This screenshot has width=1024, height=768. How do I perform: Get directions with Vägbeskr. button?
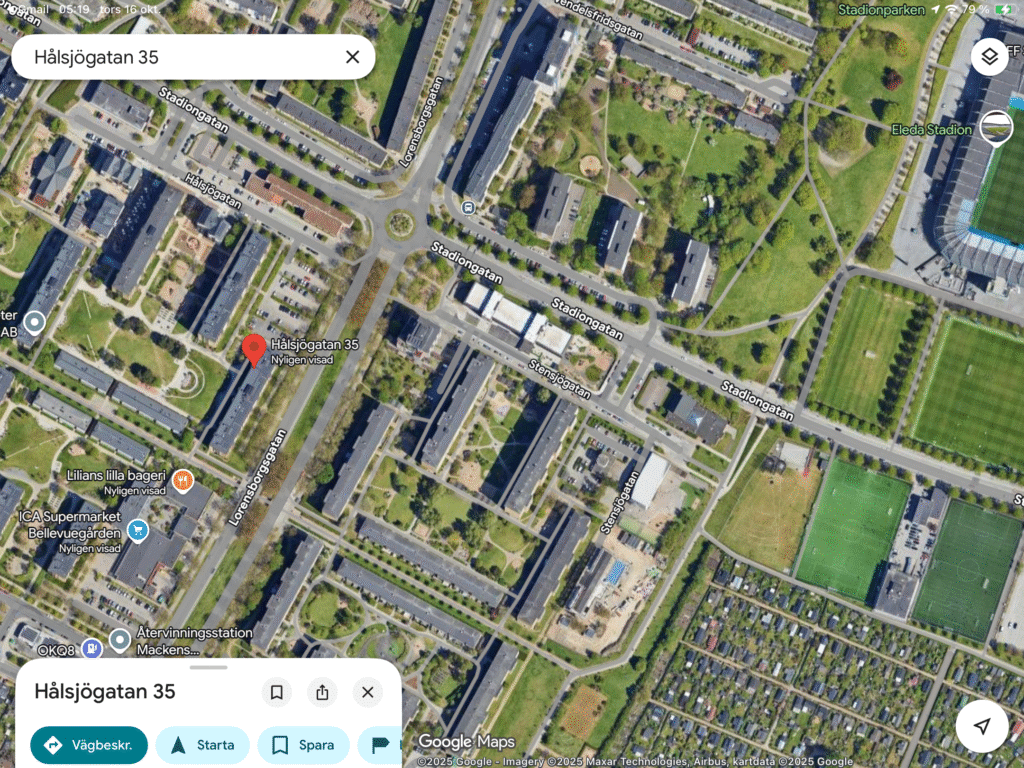[89, 745]
